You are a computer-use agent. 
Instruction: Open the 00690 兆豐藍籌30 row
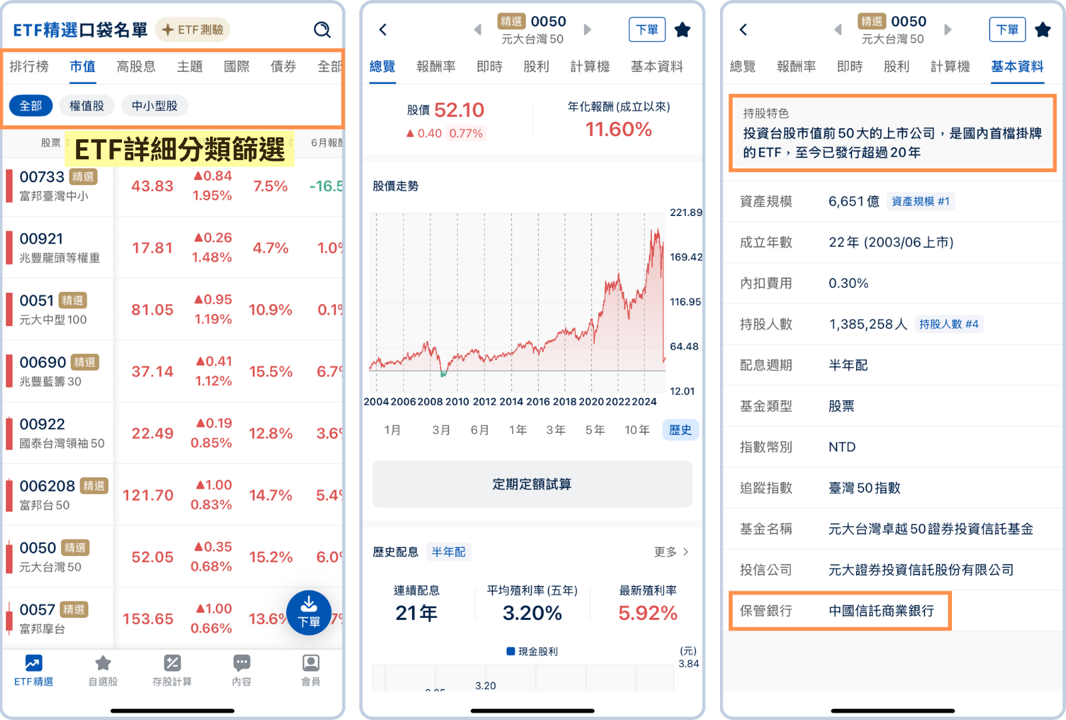click(173, 371)
